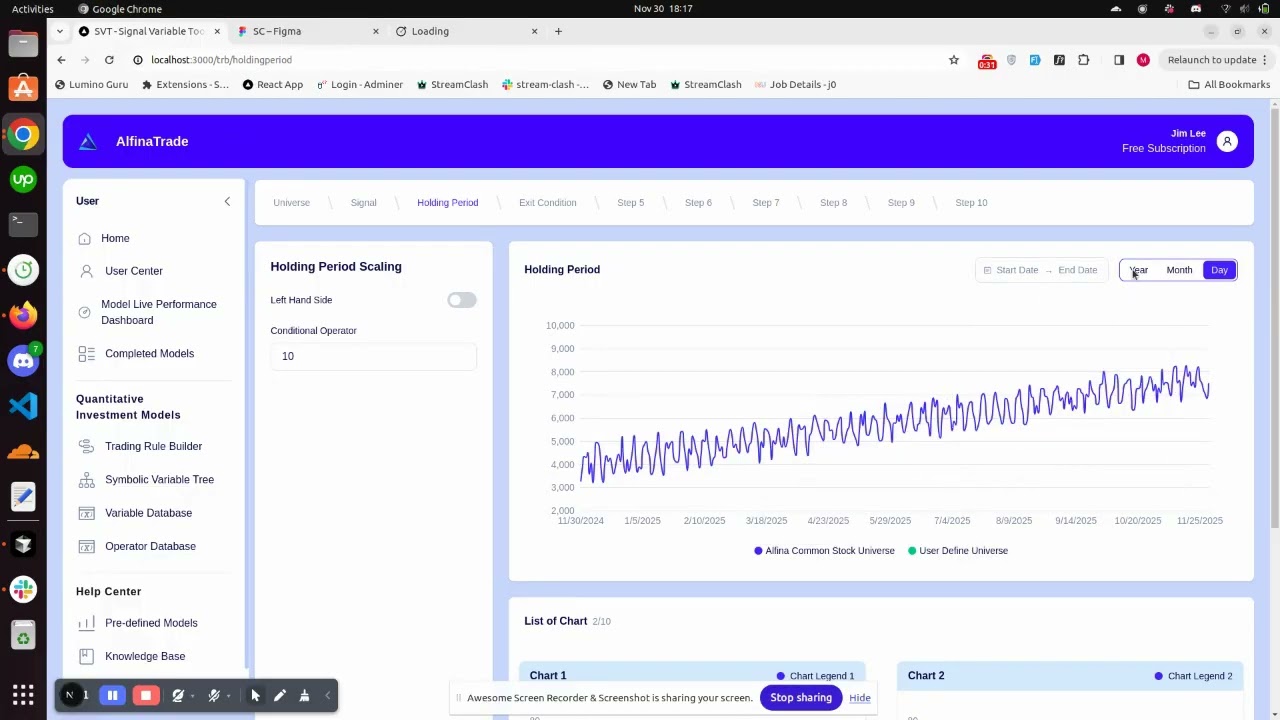Toggle User Define Universe legend series

coord(957,551)
